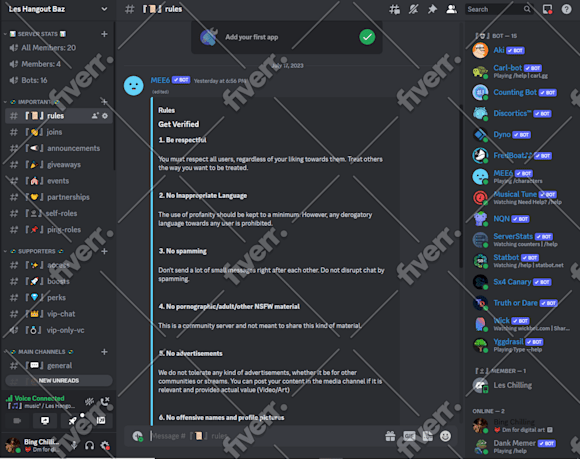The height and width of the screenshot is (459, 580).
Task: Join the vip-only-vc voice channel
Action: tap(59, 330)
